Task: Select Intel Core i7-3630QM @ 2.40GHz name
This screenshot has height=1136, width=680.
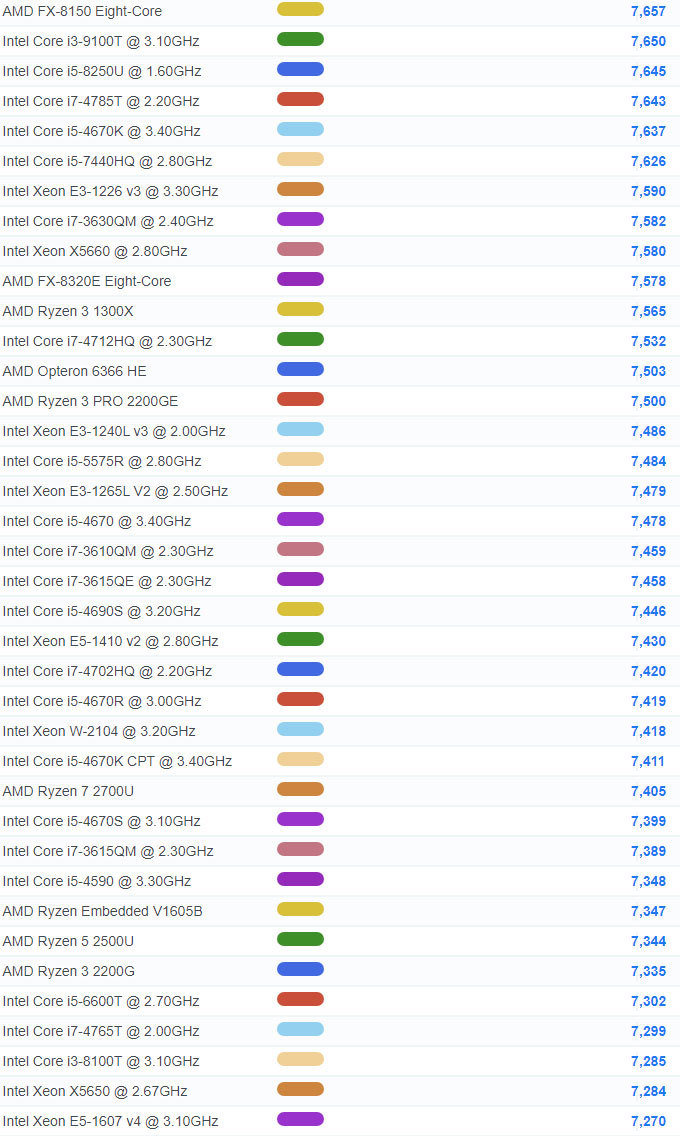Action: (x=108, y=221)
